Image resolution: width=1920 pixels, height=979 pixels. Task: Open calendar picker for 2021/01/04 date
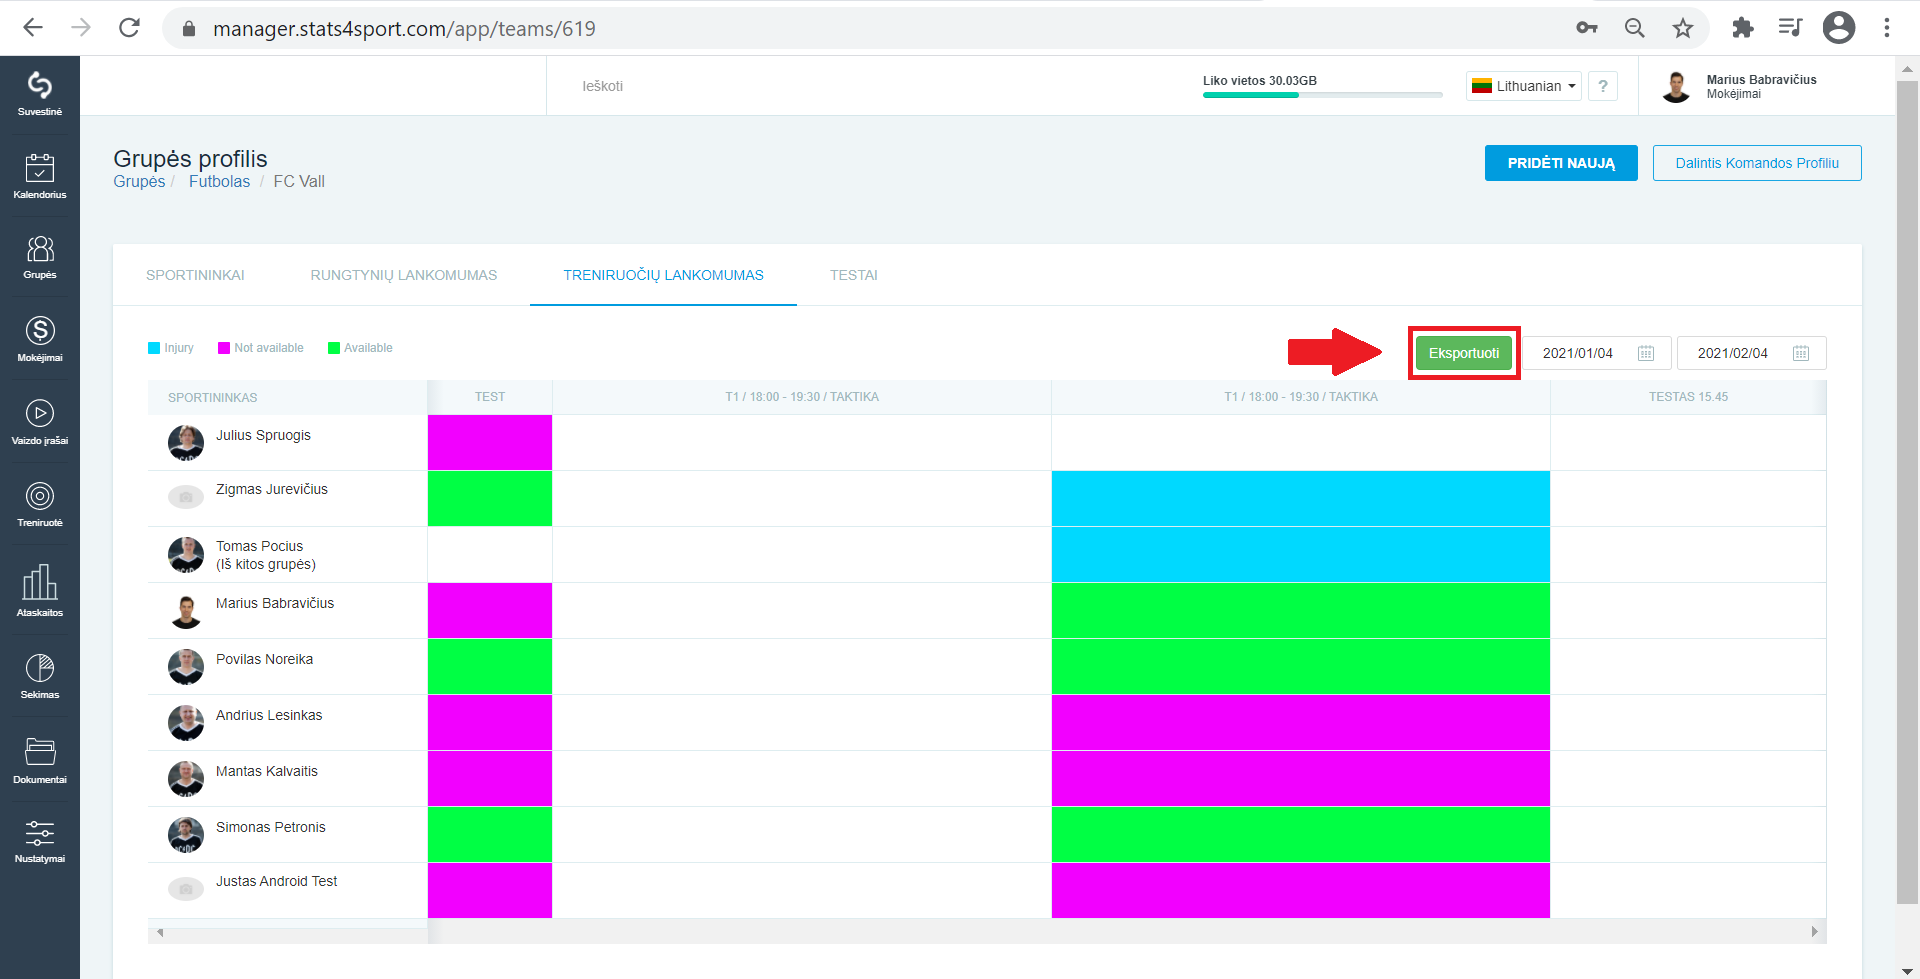pyautogui.click(x=1646, y=353)
